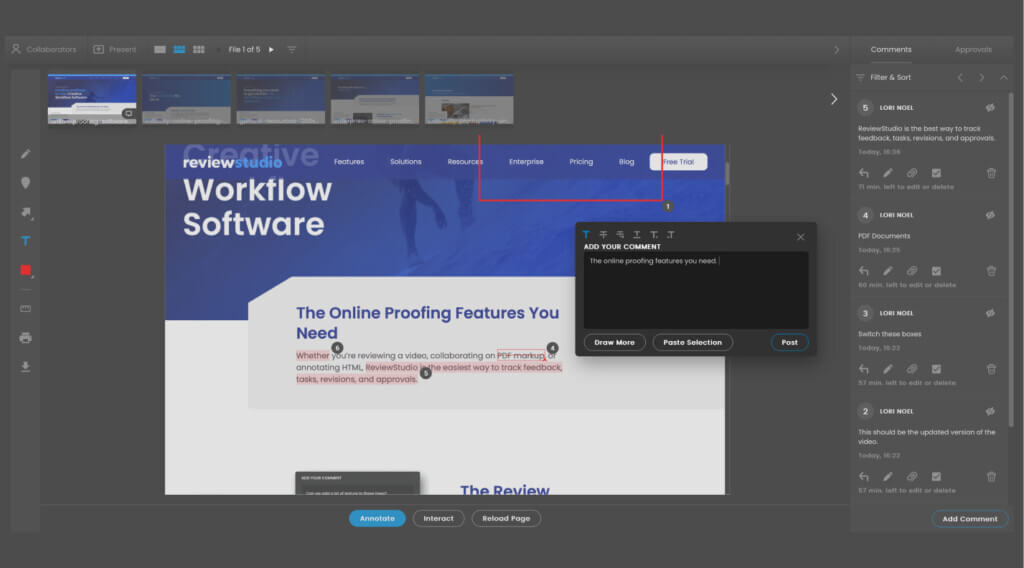Viewport: 1024px width, 568px height.
Task: Select the blue text T tool in left toolbar
Action: 25,241
